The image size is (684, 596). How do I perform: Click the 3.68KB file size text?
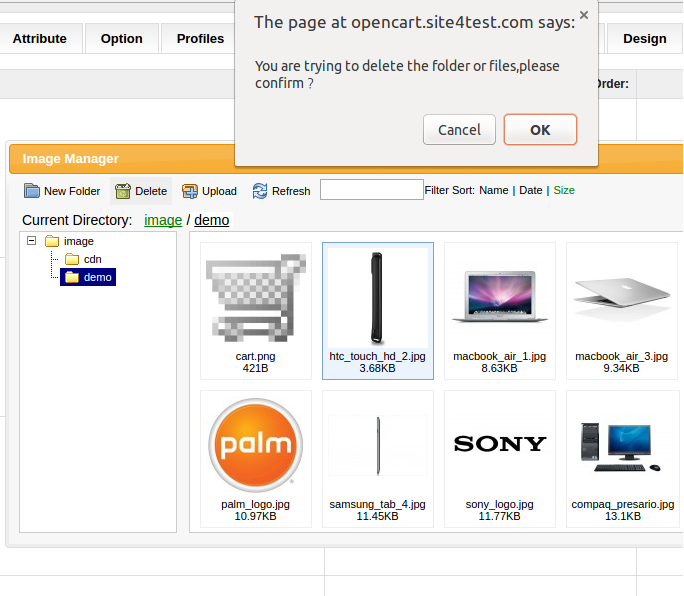pos(377,368)
